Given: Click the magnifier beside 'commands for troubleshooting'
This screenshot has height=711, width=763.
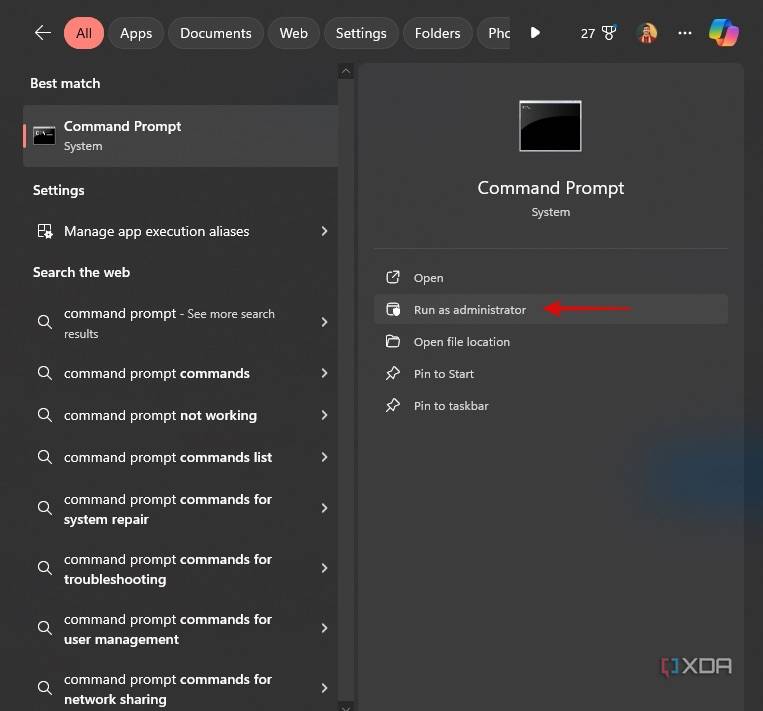Looking at the screenshot, I should 45,568.
